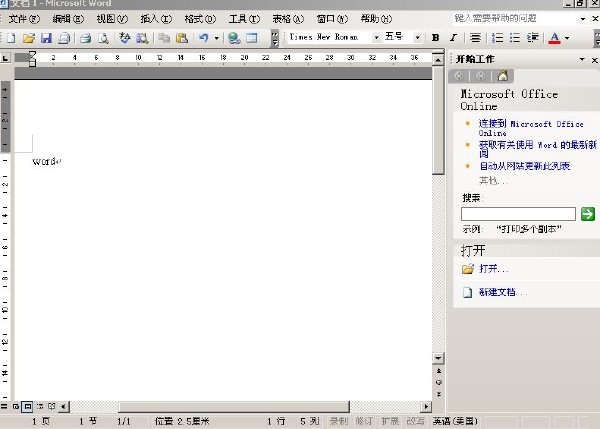The width and height of the screenshot is (600, 429).
Task: Open the Research tool icon
Action: pos(142,38)
